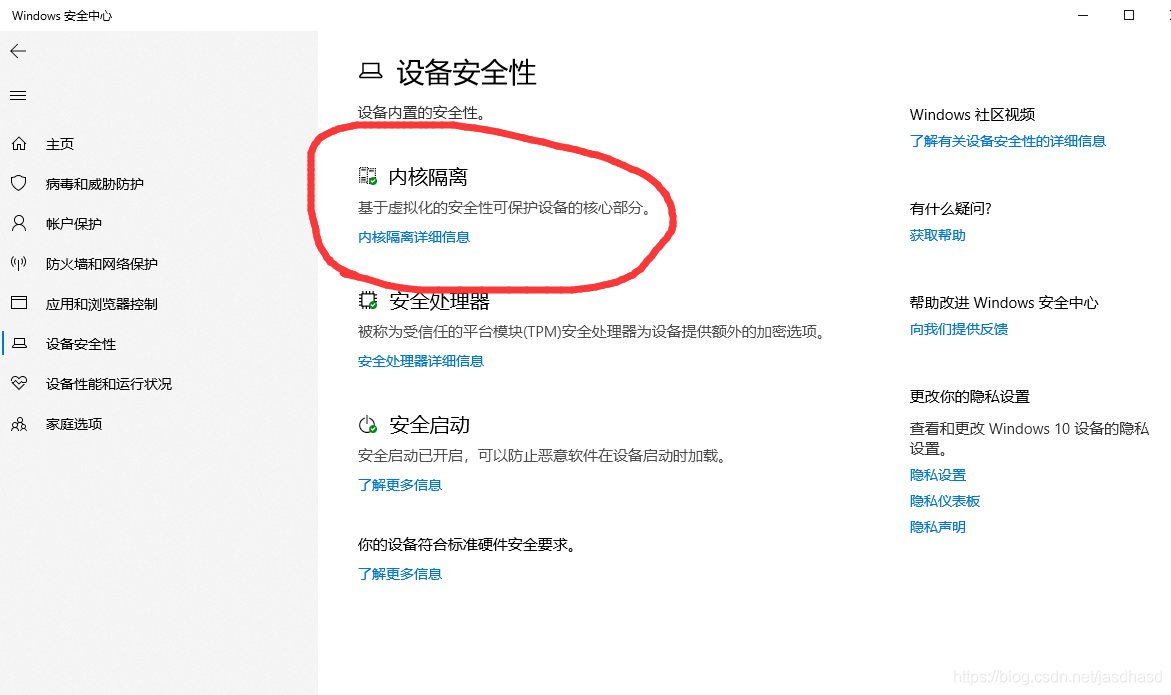Click text 安全启动已开启 description
This screenshot has width=1171, height=695.
541,455
